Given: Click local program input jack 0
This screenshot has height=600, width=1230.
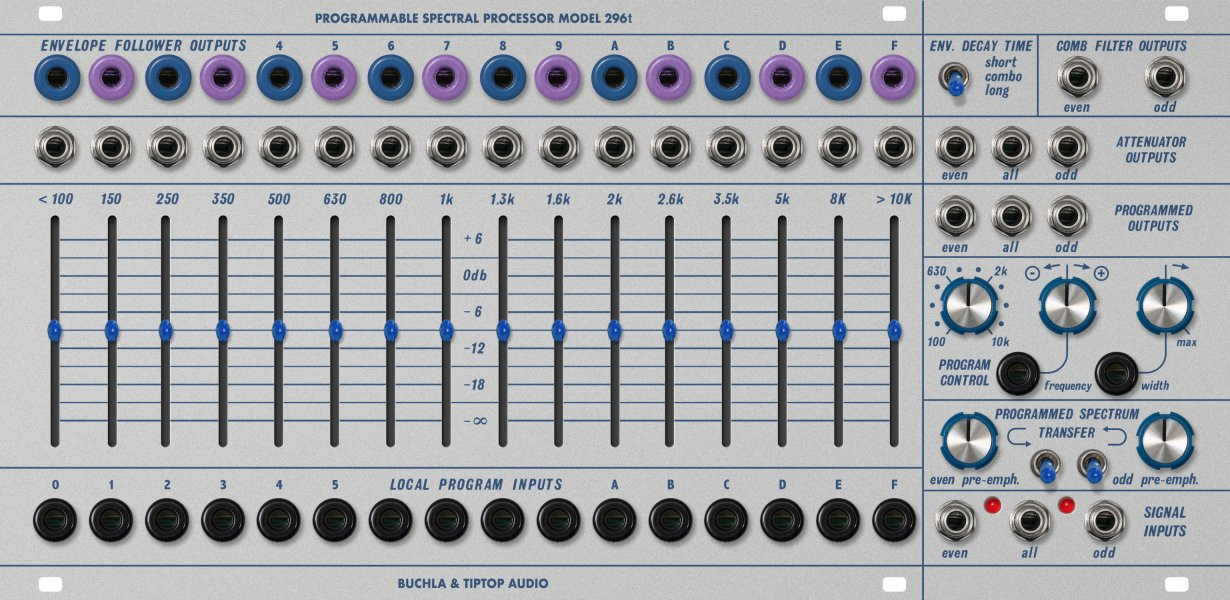Looking at the screenshot, I should (56, 519).
